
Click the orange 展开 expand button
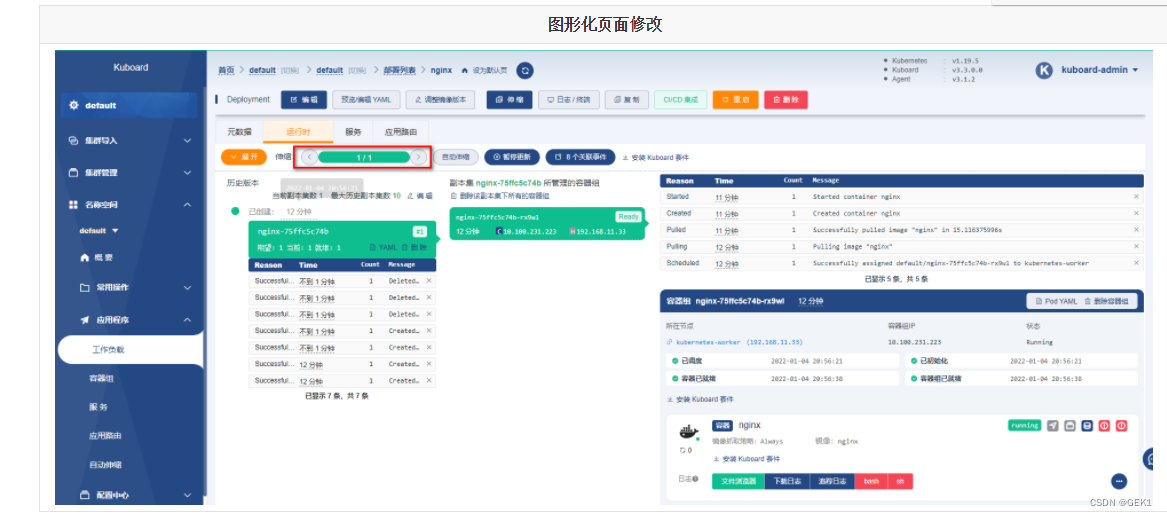243,157
